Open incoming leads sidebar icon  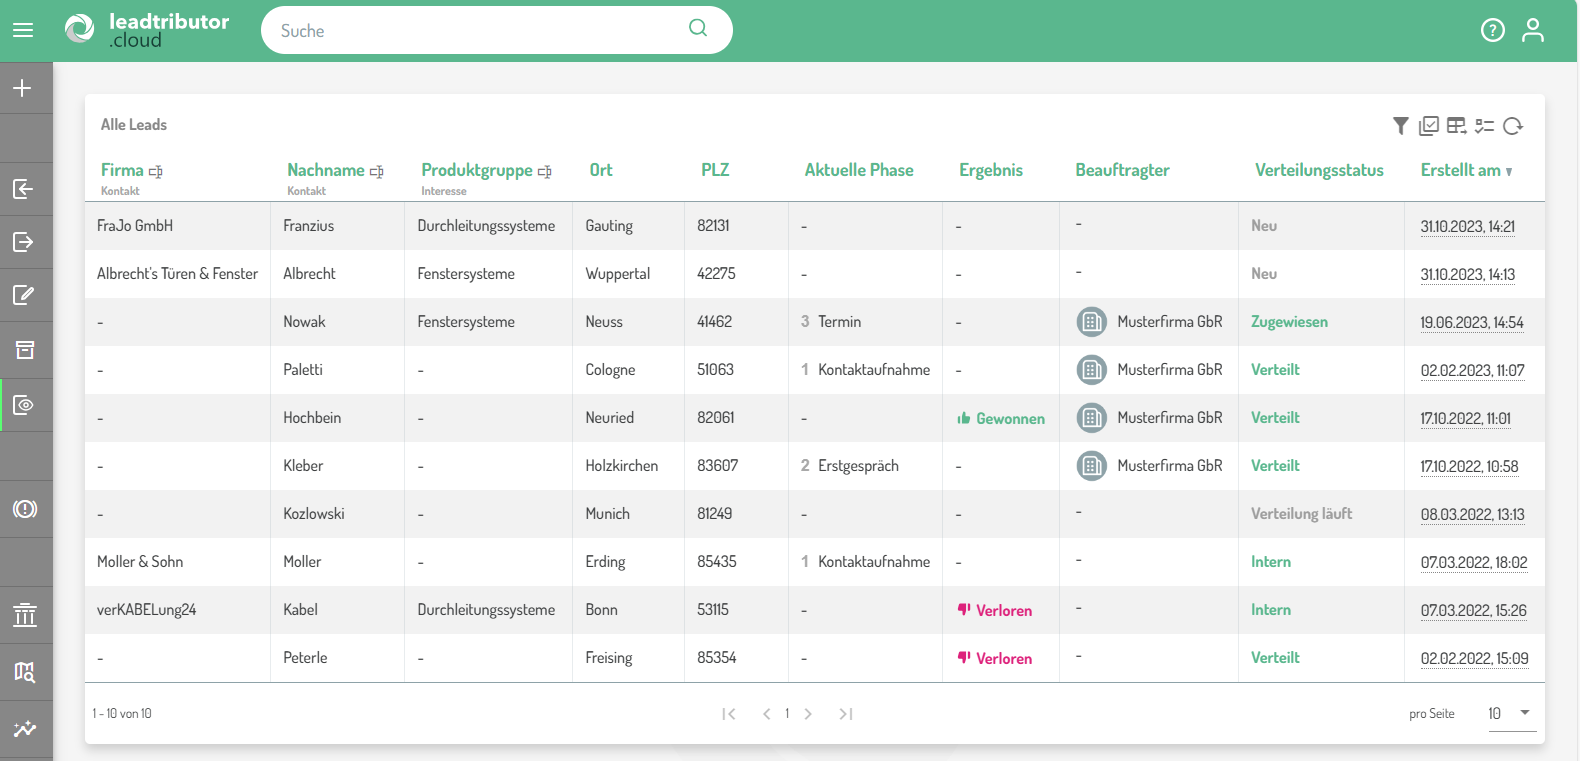coord(23,189)
